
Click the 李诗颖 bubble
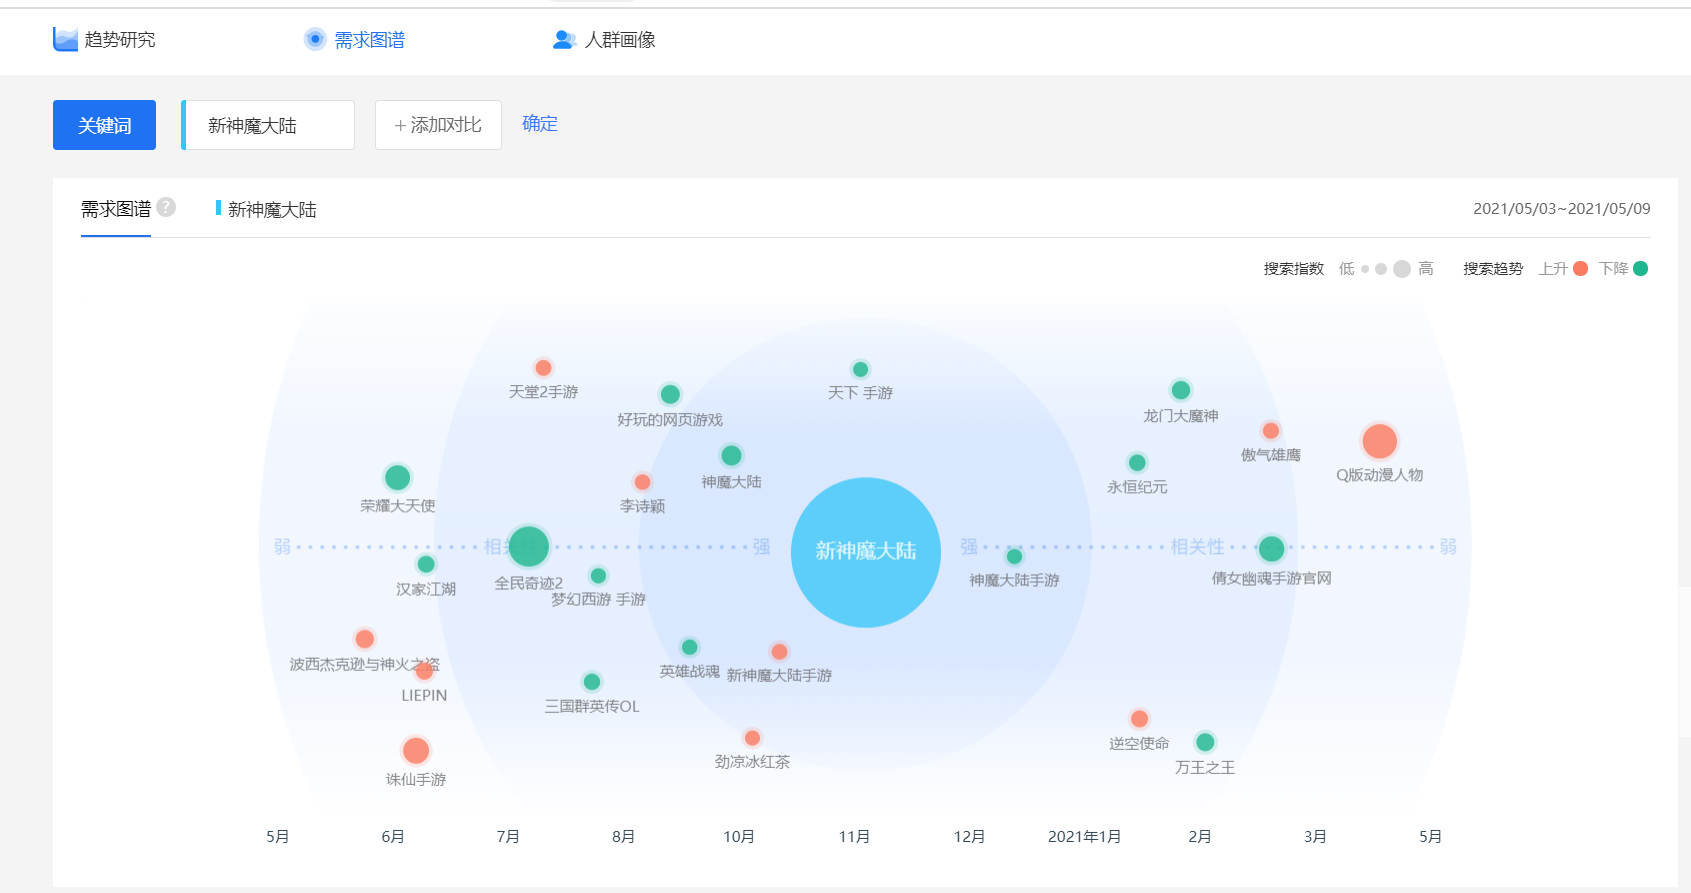[642, 482]
